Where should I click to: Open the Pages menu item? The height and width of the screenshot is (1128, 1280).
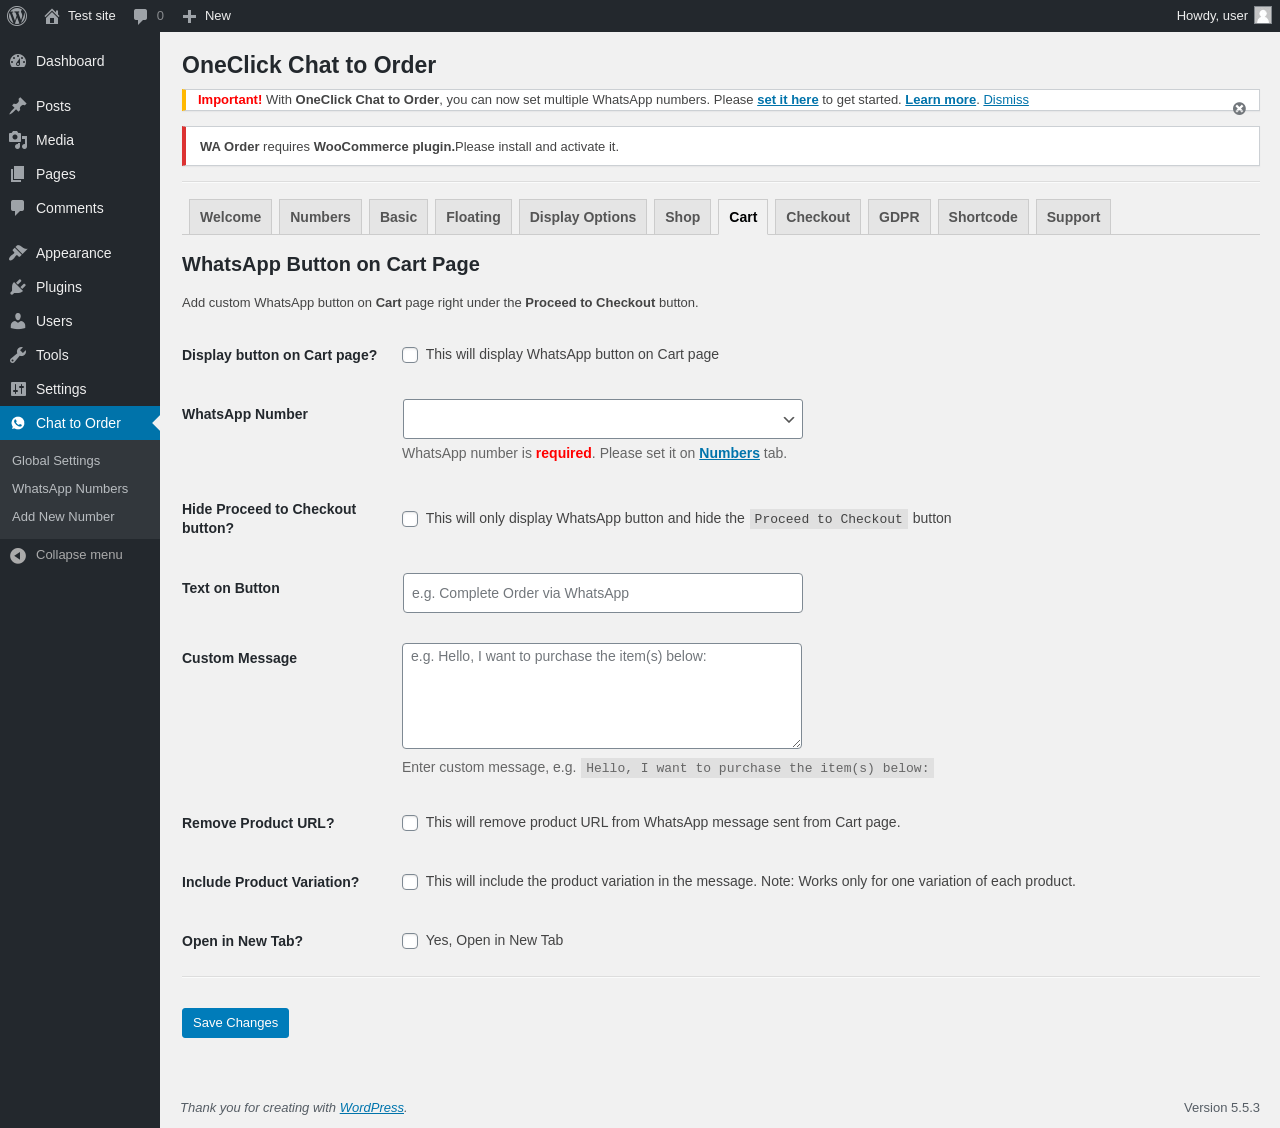point(80,174)
